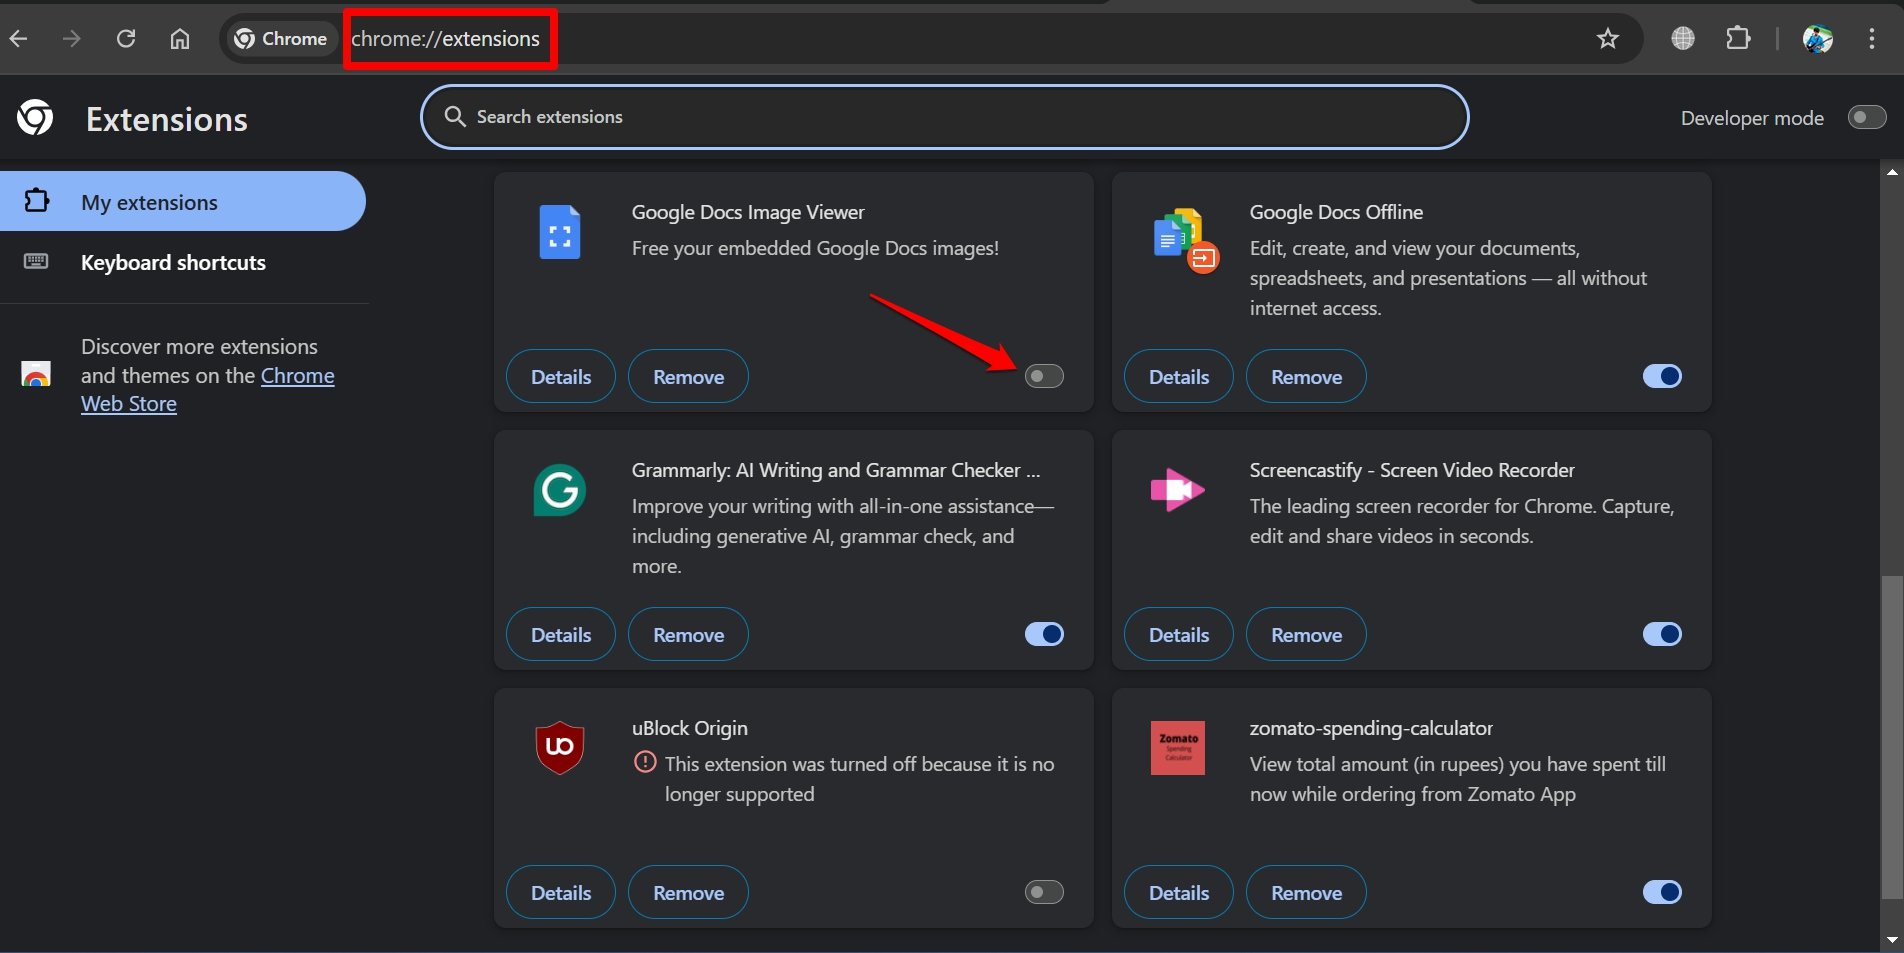
Task: Remove zomato-spending-calculator extension
Action: [1306, 893]
